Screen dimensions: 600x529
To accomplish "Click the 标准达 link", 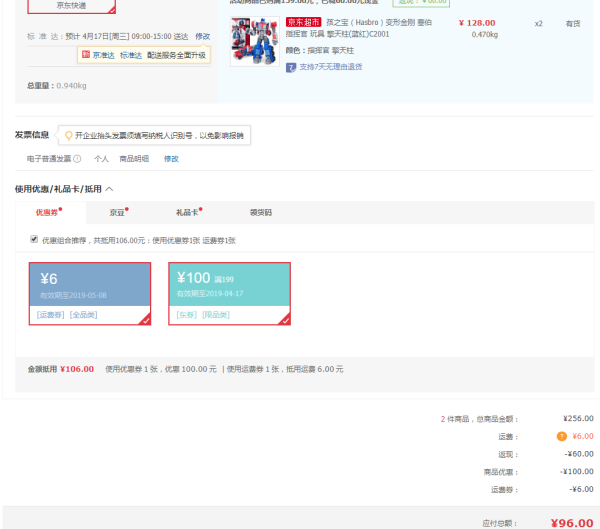I will click(x=131, y=56).
